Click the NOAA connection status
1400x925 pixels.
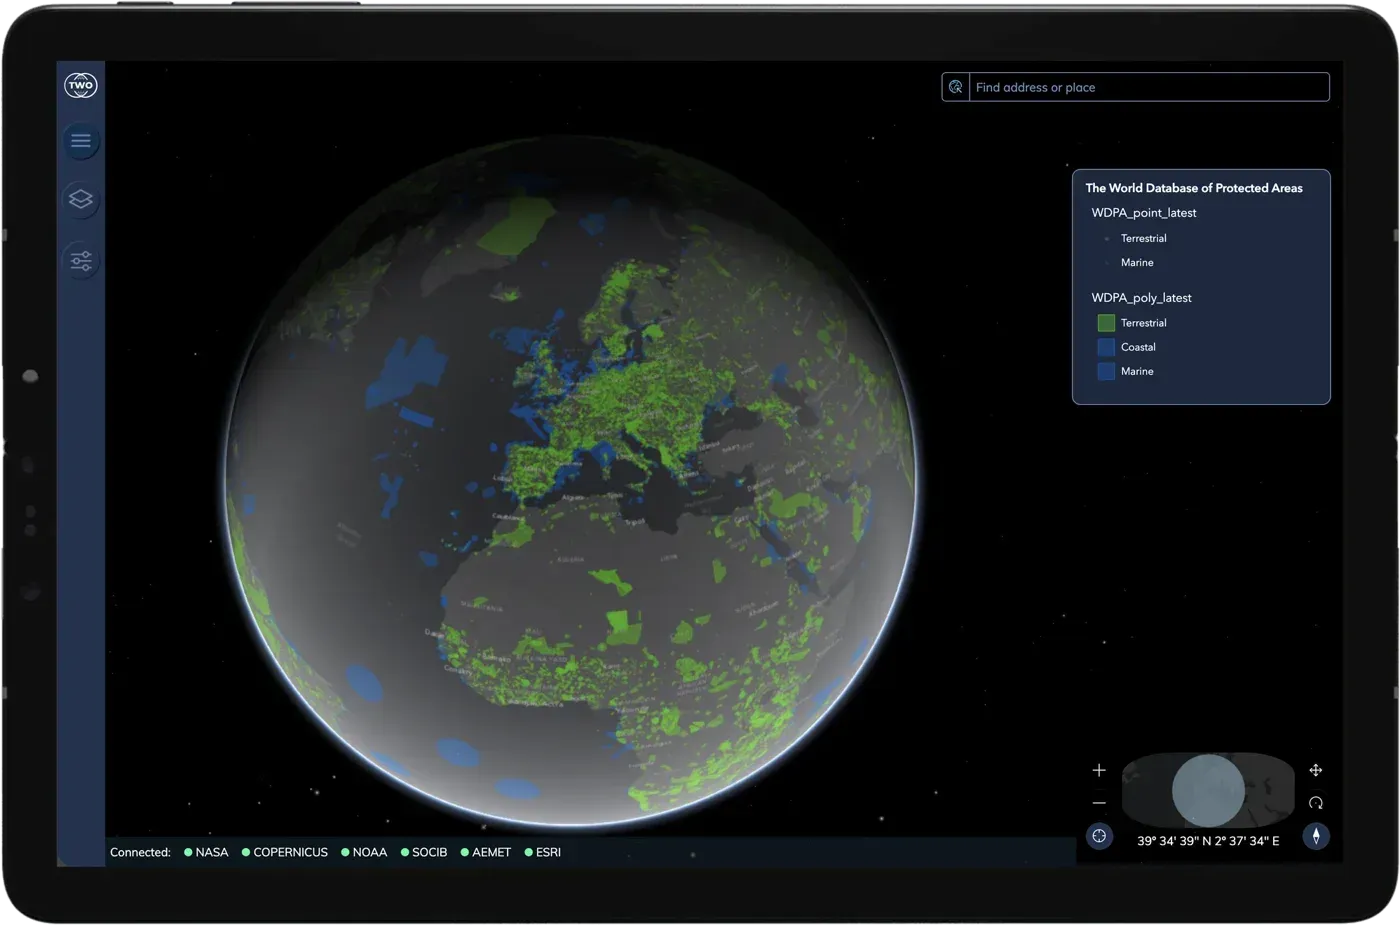pos(364,852)
